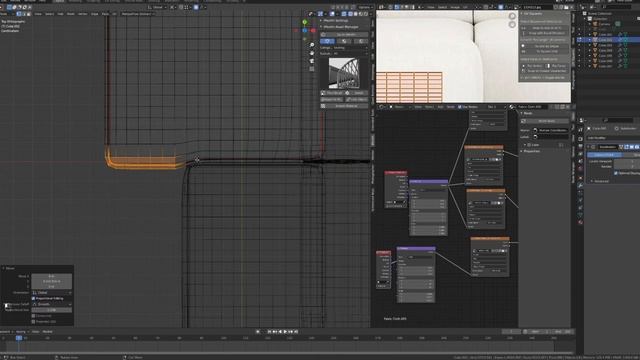The width and height of the screenshot is (640, 360).
Task: Click Levels Viewport value field
Action: [627, 162]
